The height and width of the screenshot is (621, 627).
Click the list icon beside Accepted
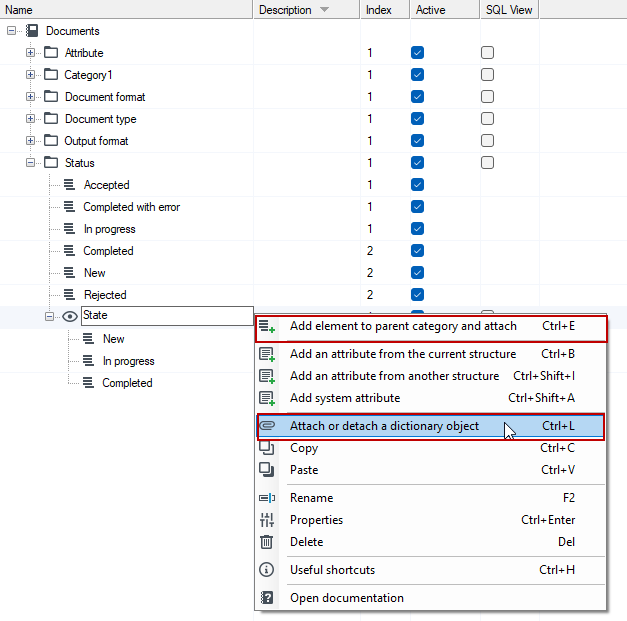point(69,184)
